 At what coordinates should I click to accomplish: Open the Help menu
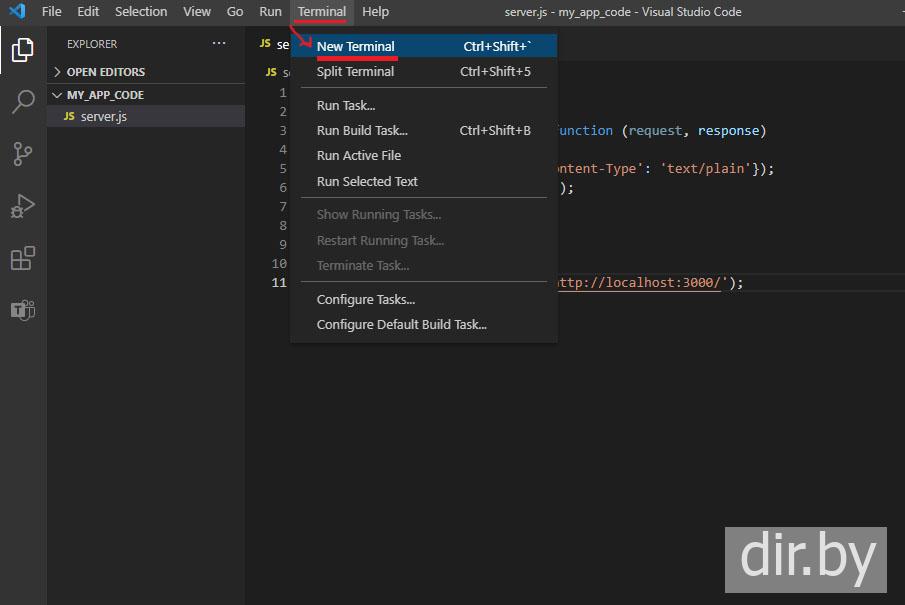click(x=375, y=11)
